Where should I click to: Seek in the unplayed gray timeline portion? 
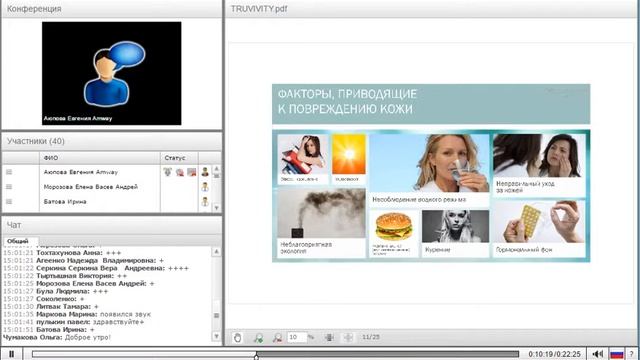point(388,354)
